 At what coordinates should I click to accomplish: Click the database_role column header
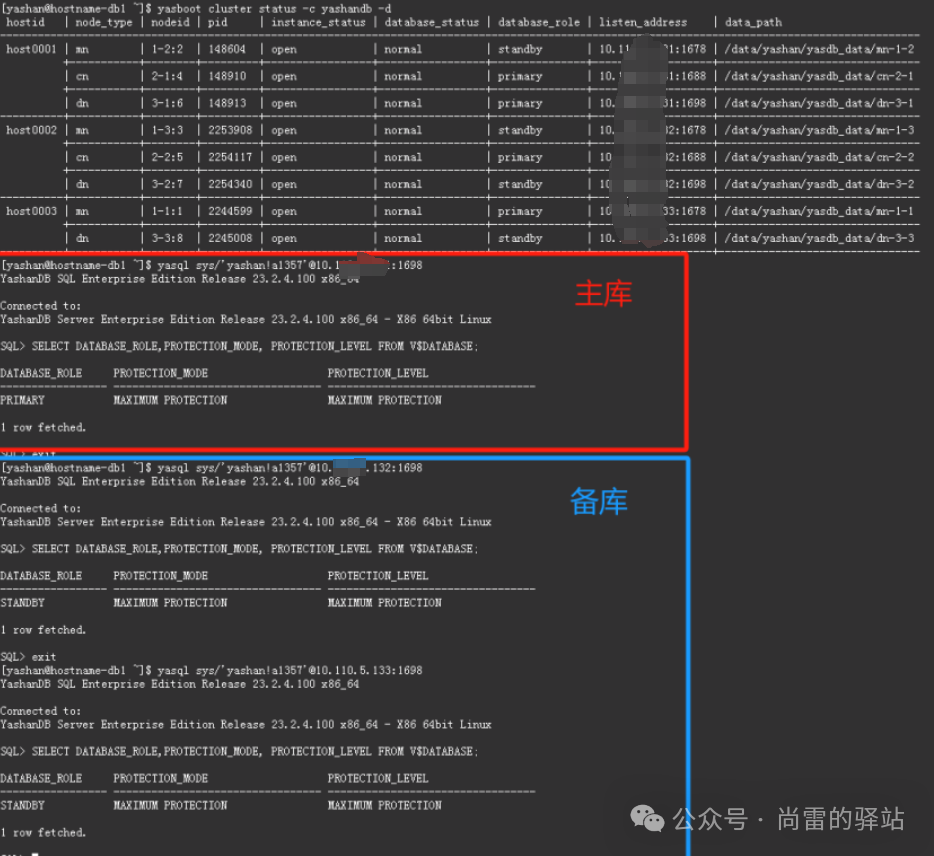coord(538,23)
